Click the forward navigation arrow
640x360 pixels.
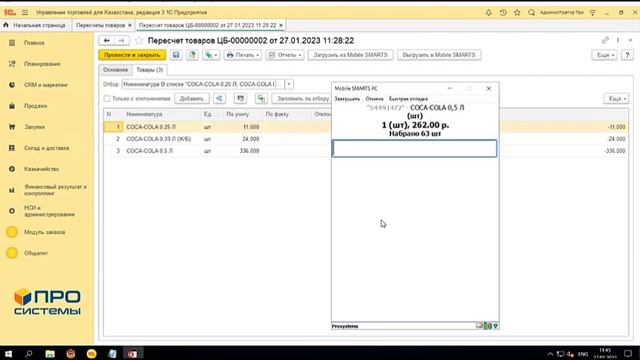point(122,40)
